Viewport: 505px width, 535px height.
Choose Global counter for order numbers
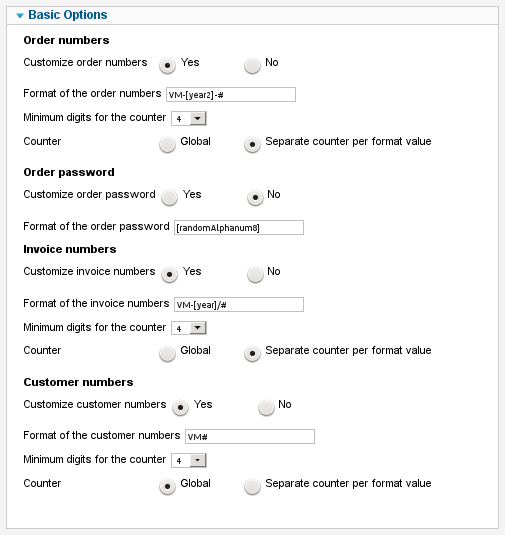click(x=167, y=144)
